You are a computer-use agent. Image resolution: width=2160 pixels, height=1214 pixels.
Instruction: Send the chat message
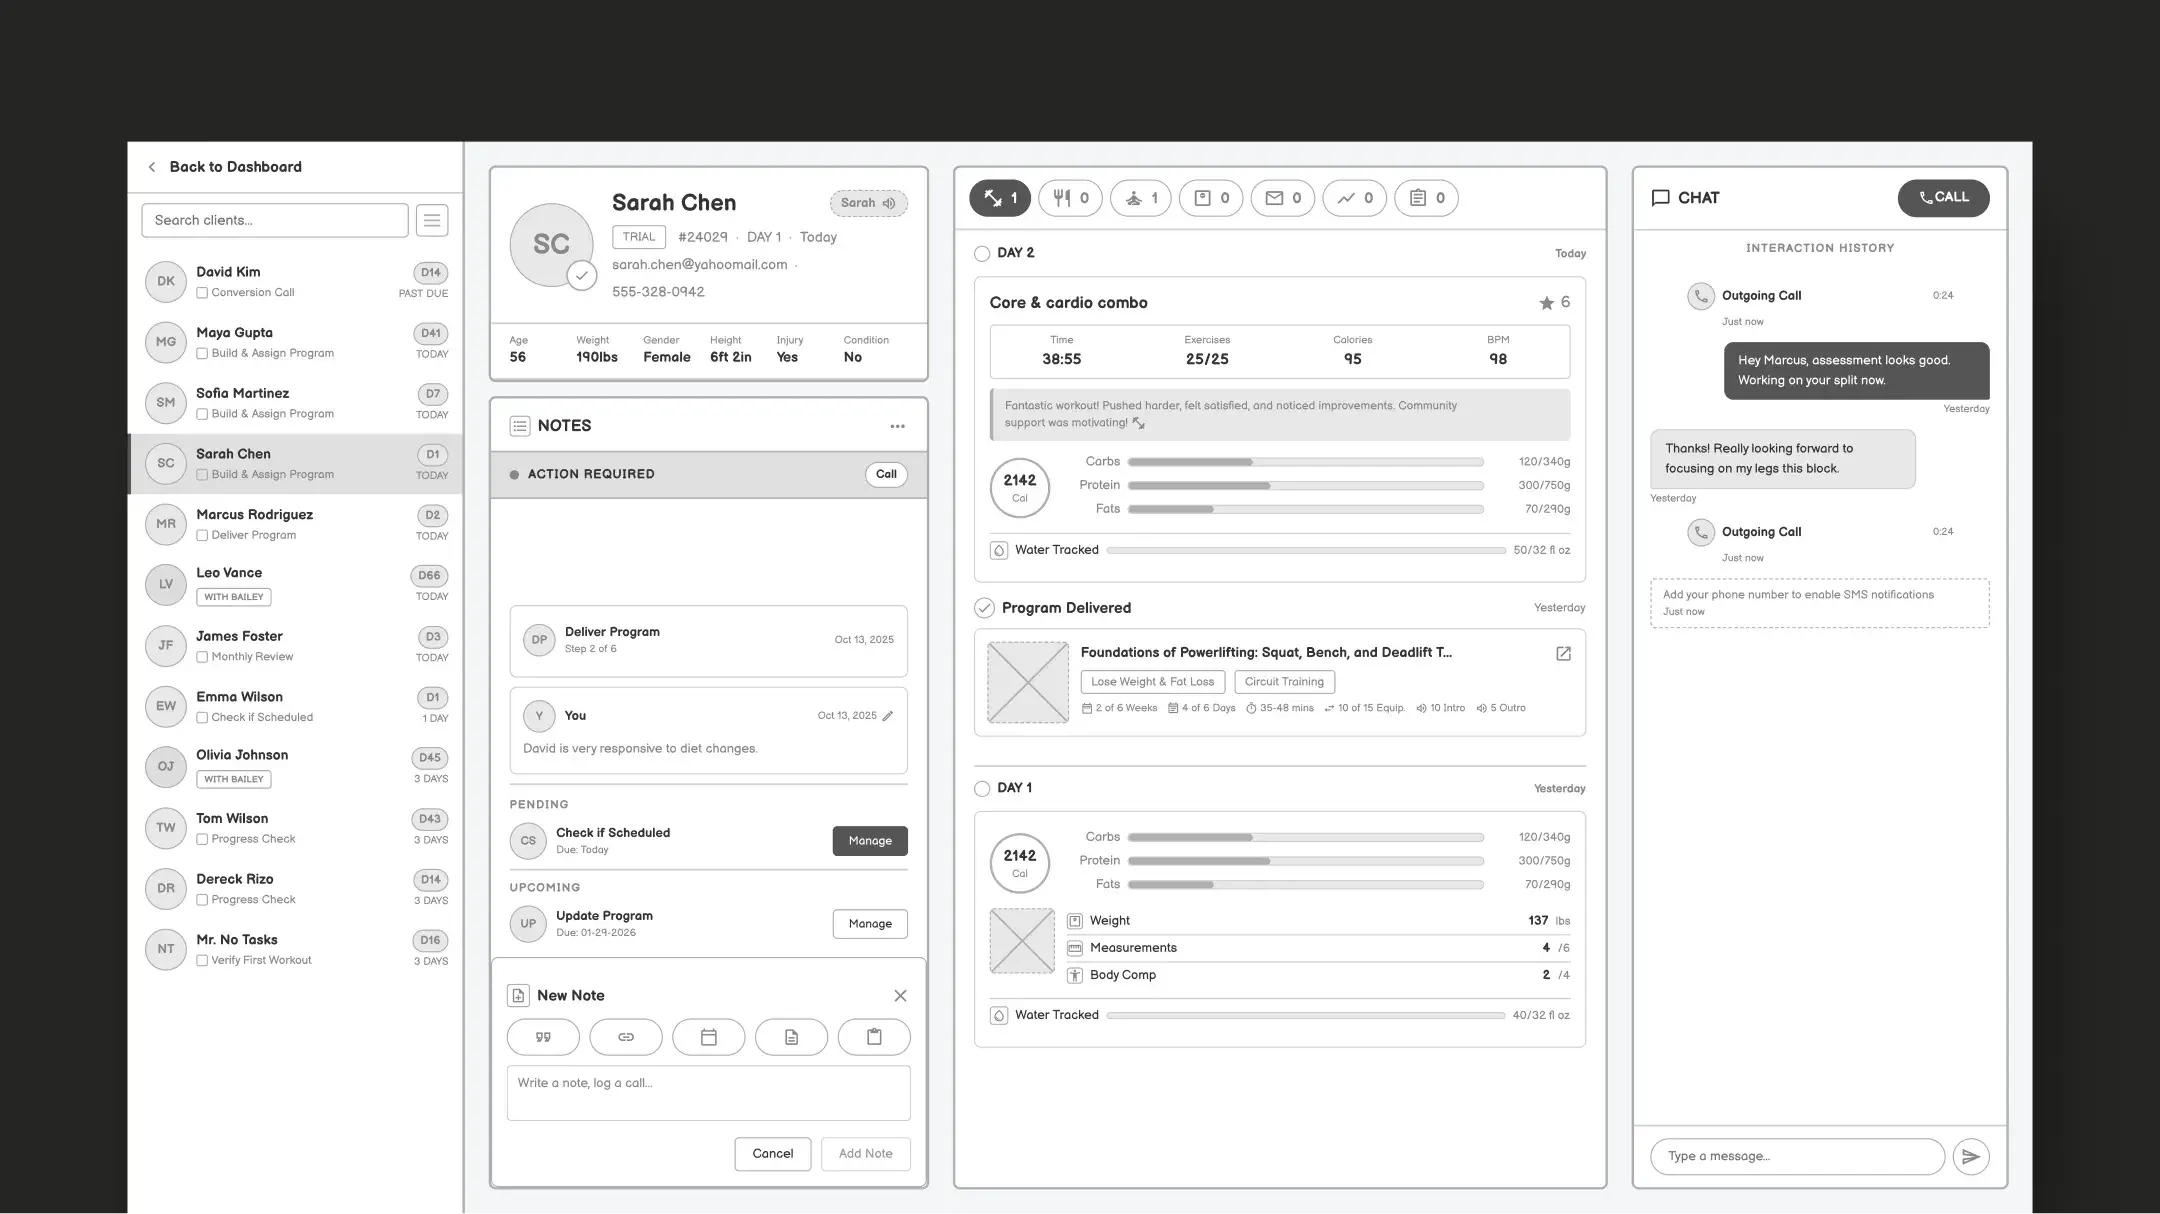pyautogui.click(x=1972, y=1156)
